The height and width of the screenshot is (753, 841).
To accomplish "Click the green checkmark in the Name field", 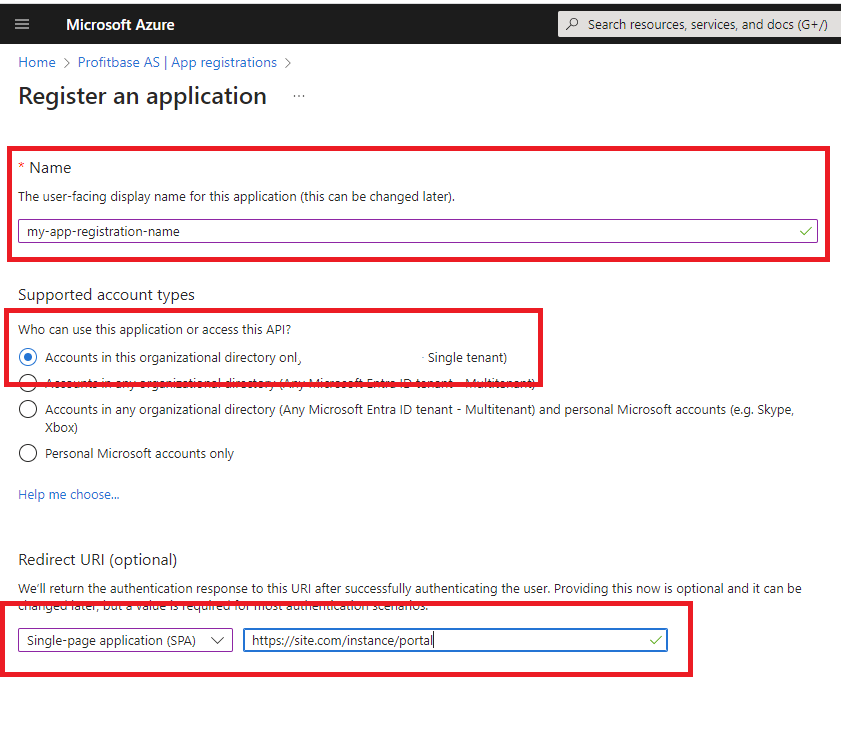I will [806, 231].
